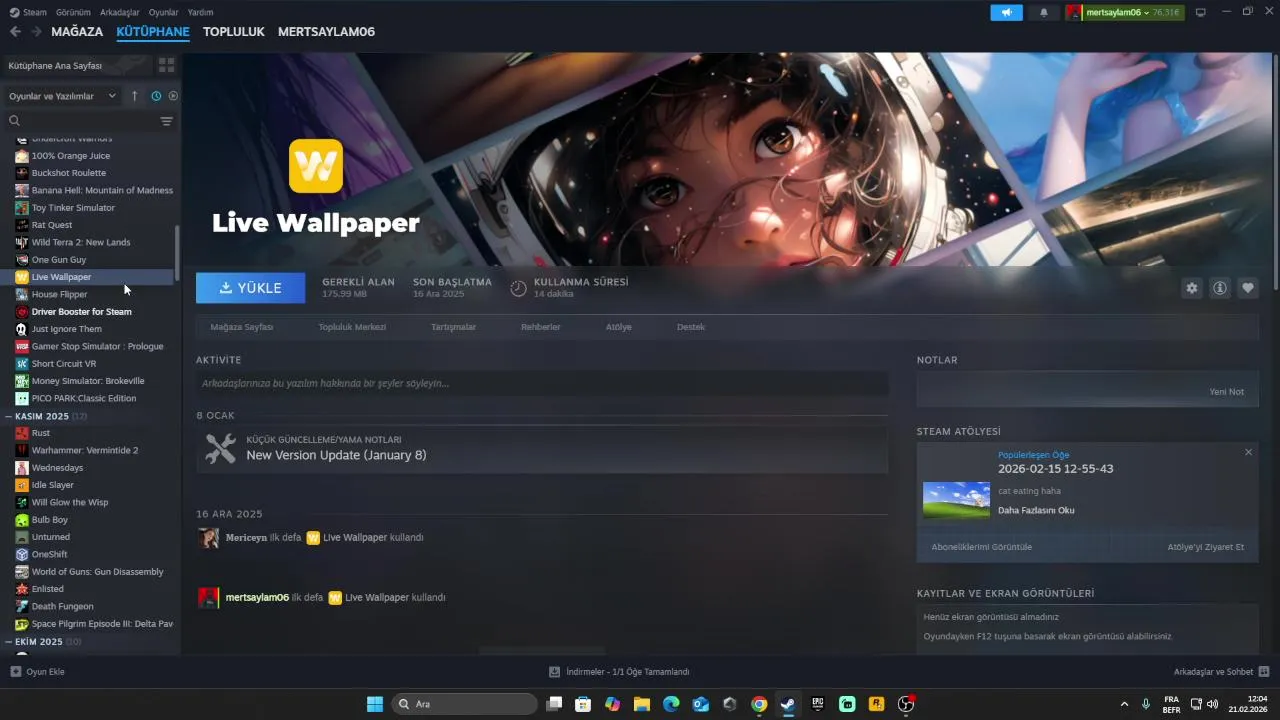The height and width of the screenshot is (720, 1280).
Task: Open the Rehberler link
Action: (540, 327)
